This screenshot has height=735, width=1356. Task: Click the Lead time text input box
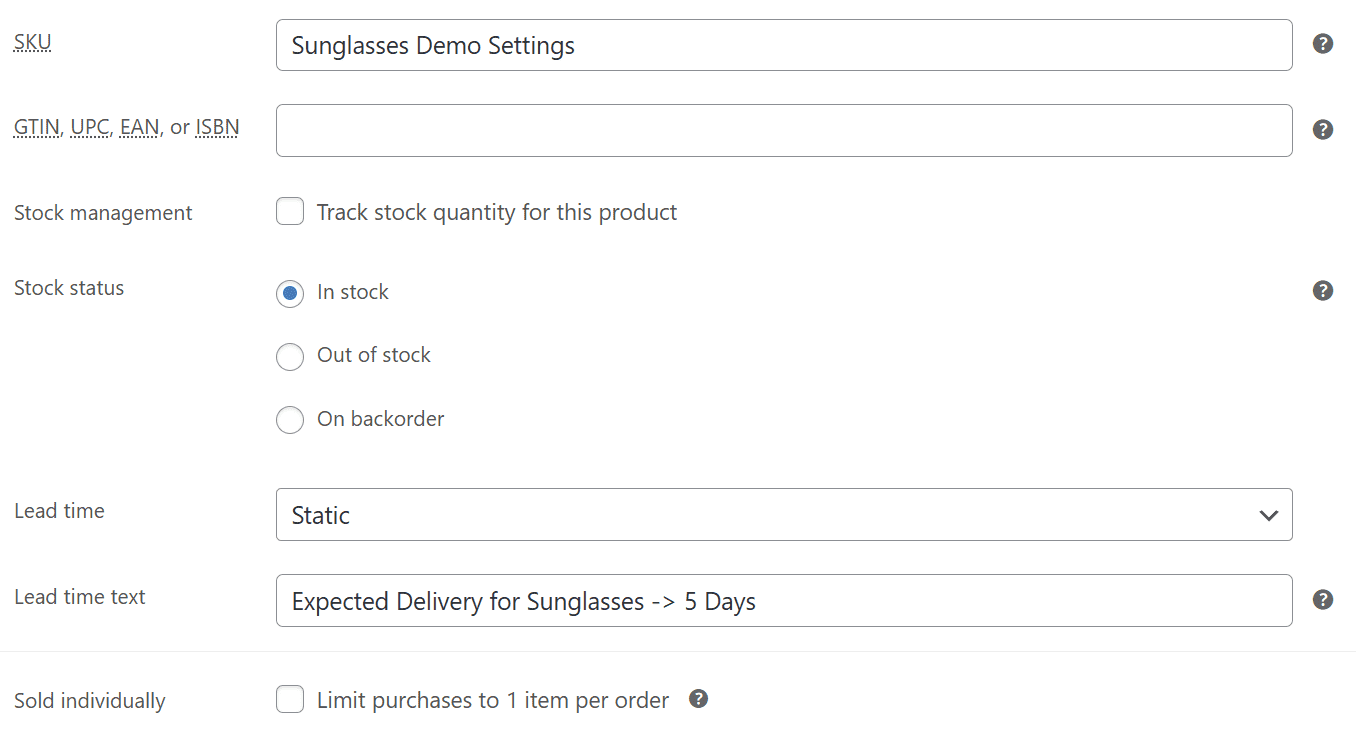coord(784,601)
